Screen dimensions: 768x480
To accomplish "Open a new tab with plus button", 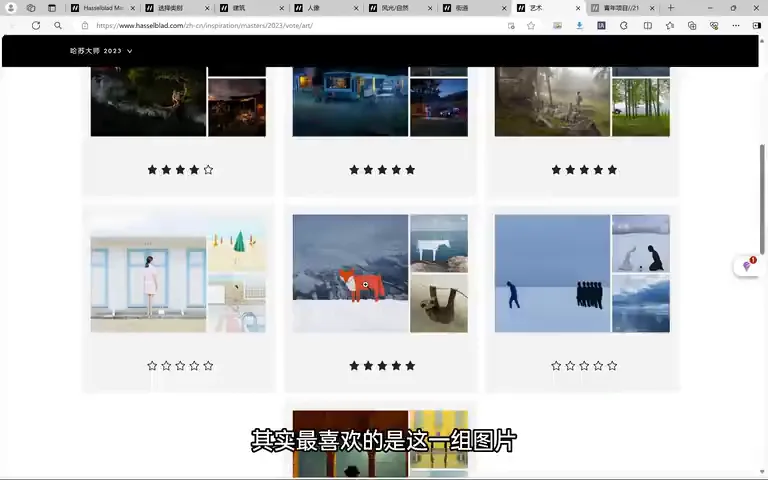I will pos(671,8).
